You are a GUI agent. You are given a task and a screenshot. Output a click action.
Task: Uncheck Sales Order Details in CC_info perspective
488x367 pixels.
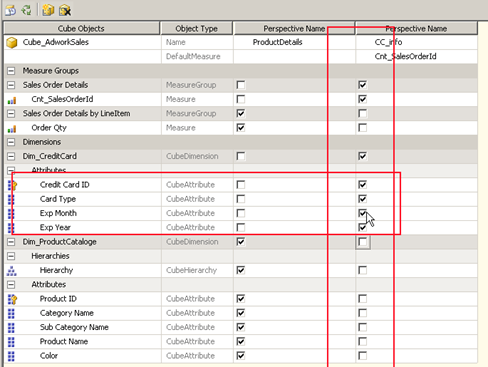click(x=362, y=85)
